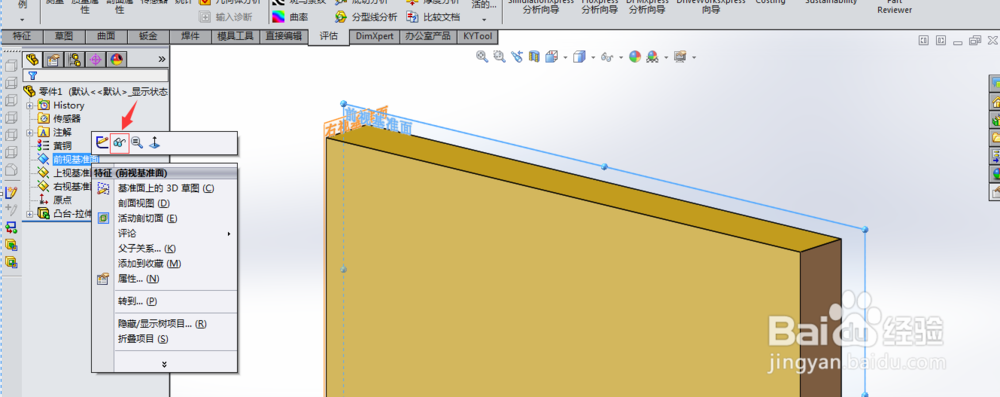The width and height of the screenshot is (1000, 397).
Task: Expand the 凸台-拉伸 feature node
Action: click(x=29, y=213)
